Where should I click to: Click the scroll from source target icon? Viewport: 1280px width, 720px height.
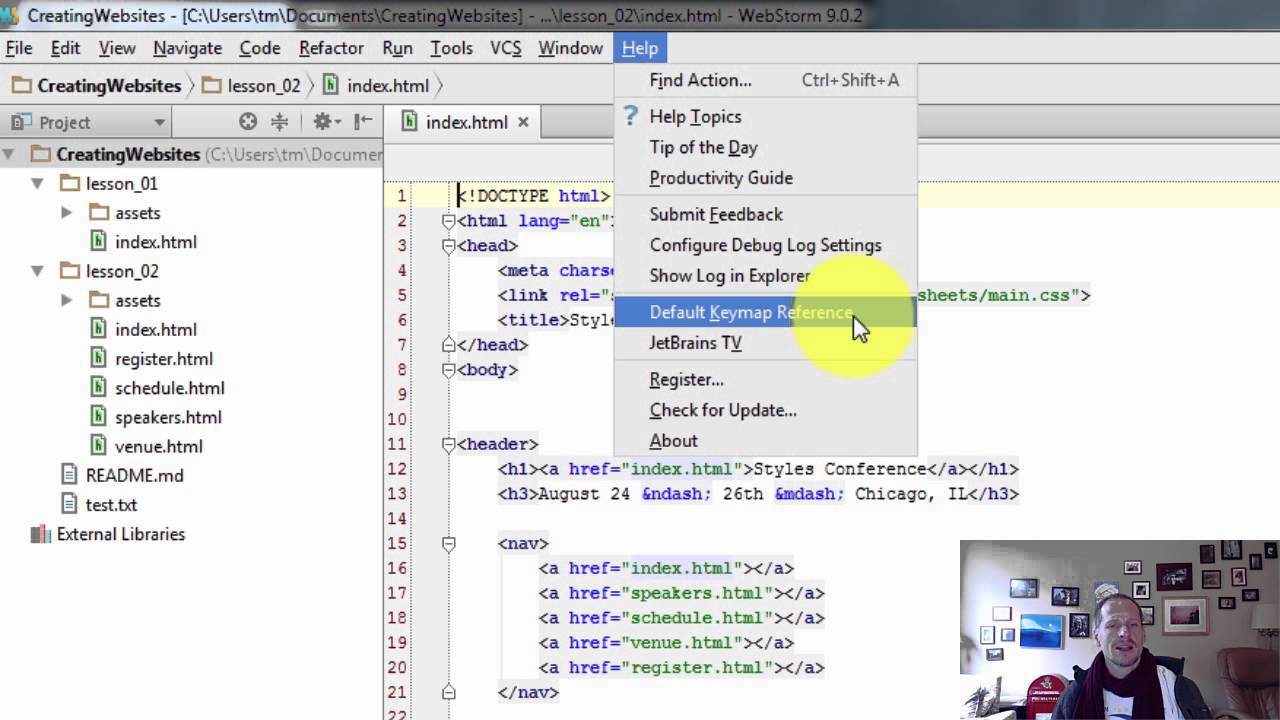(x=248, y=122)
